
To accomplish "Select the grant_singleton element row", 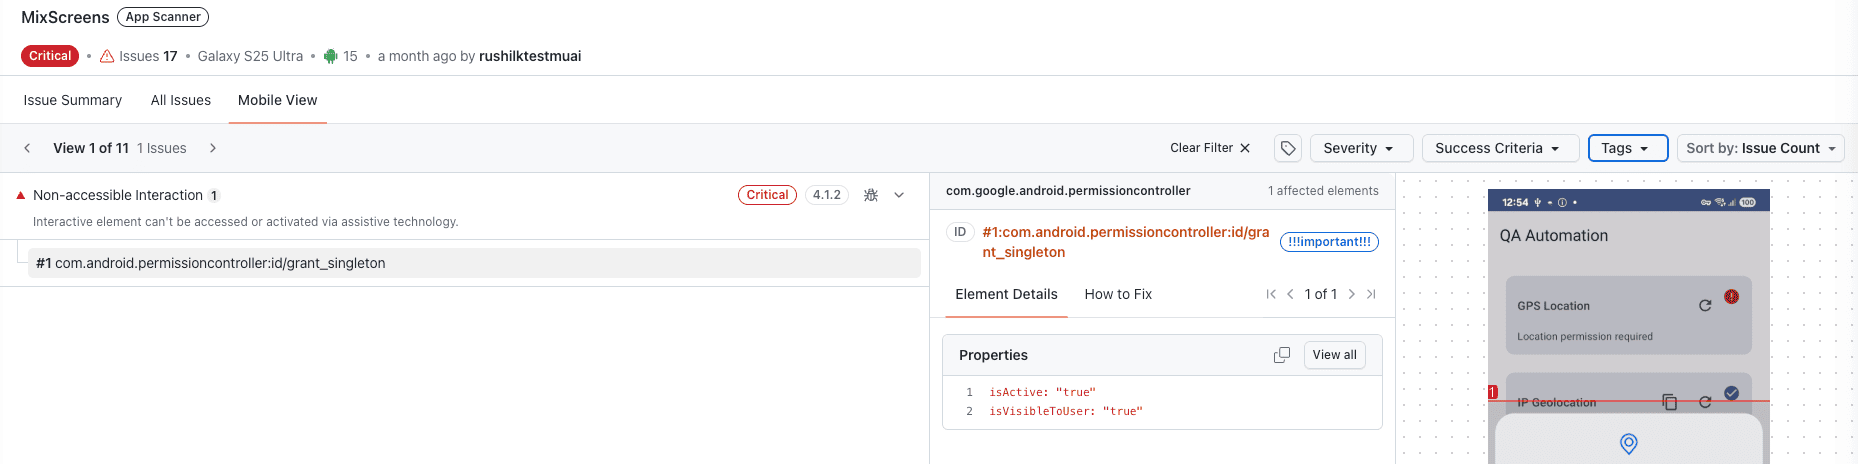I will 473,263.
